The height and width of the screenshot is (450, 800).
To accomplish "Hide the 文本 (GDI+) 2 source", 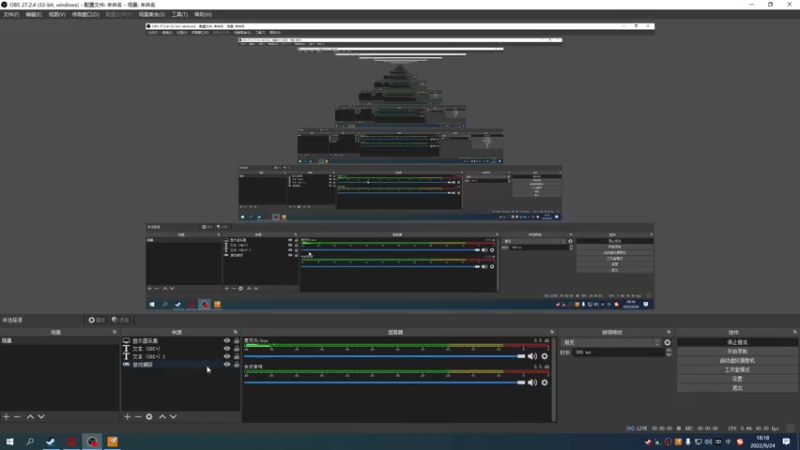I will [x=227, y=356].
